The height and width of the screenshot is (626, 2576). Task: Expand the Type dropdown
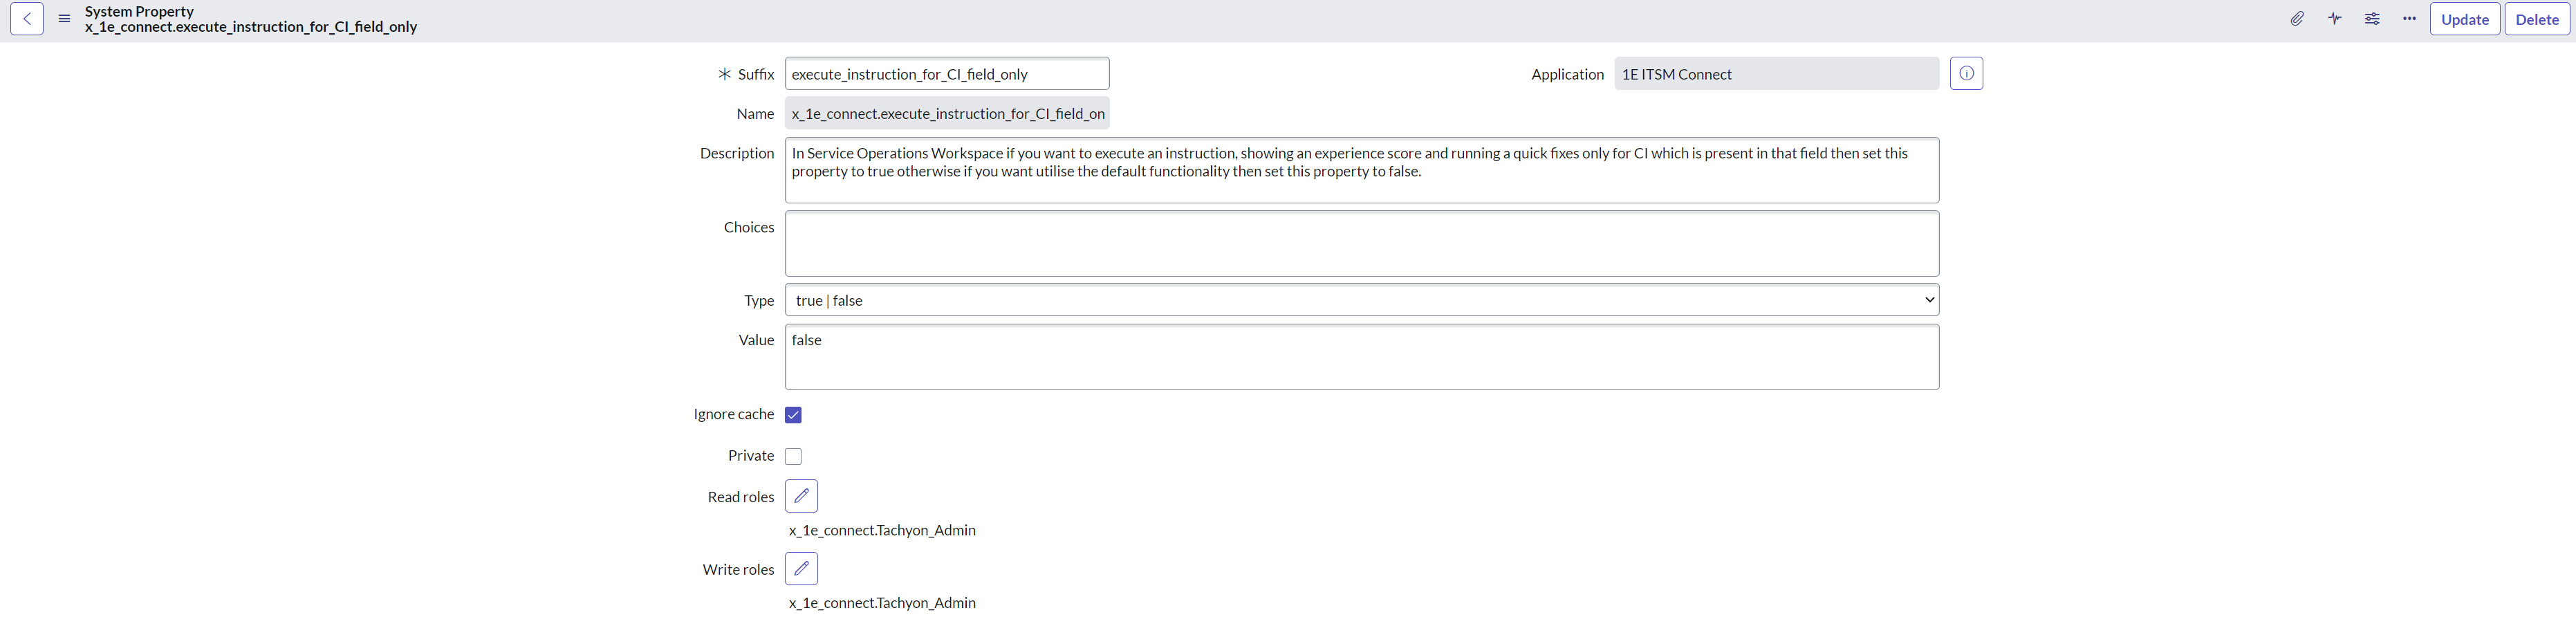tap(1361, 300)
